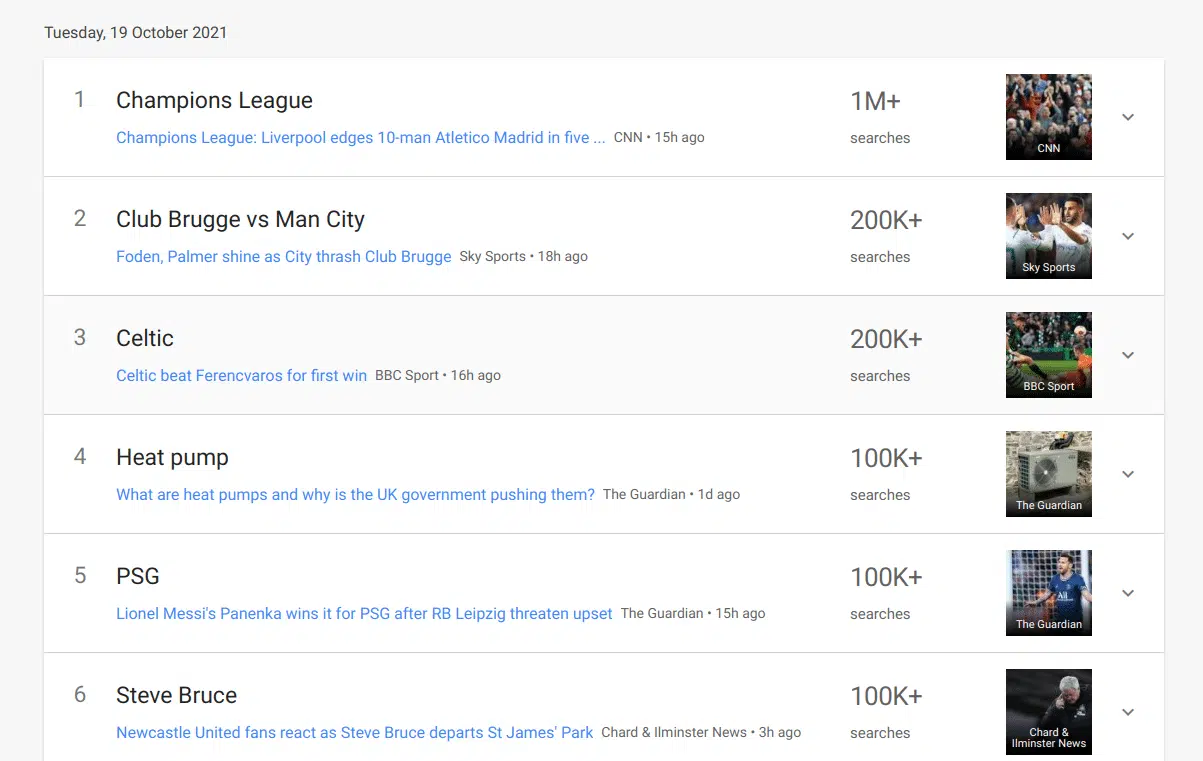This screenshot has height=761, width=1203.
Task: Click the Tuesday, 19 October 2021 date heading
Action: (x=136, y=32)
